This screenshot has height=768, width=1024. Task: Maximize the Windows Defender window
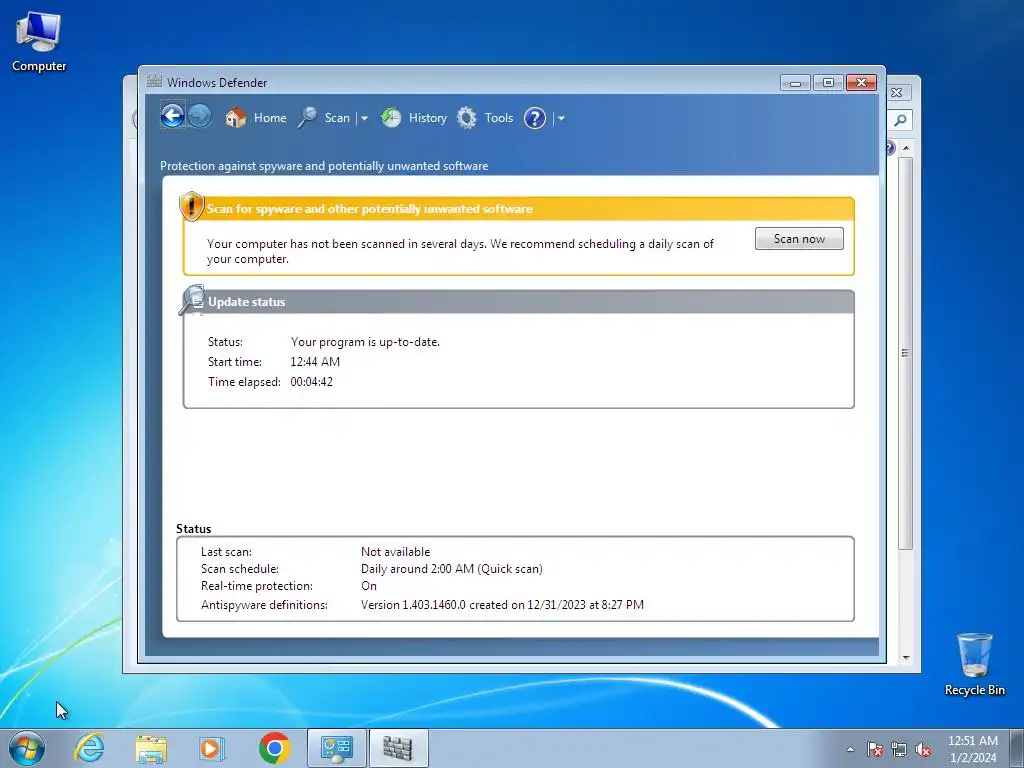(x=827, y=83)
